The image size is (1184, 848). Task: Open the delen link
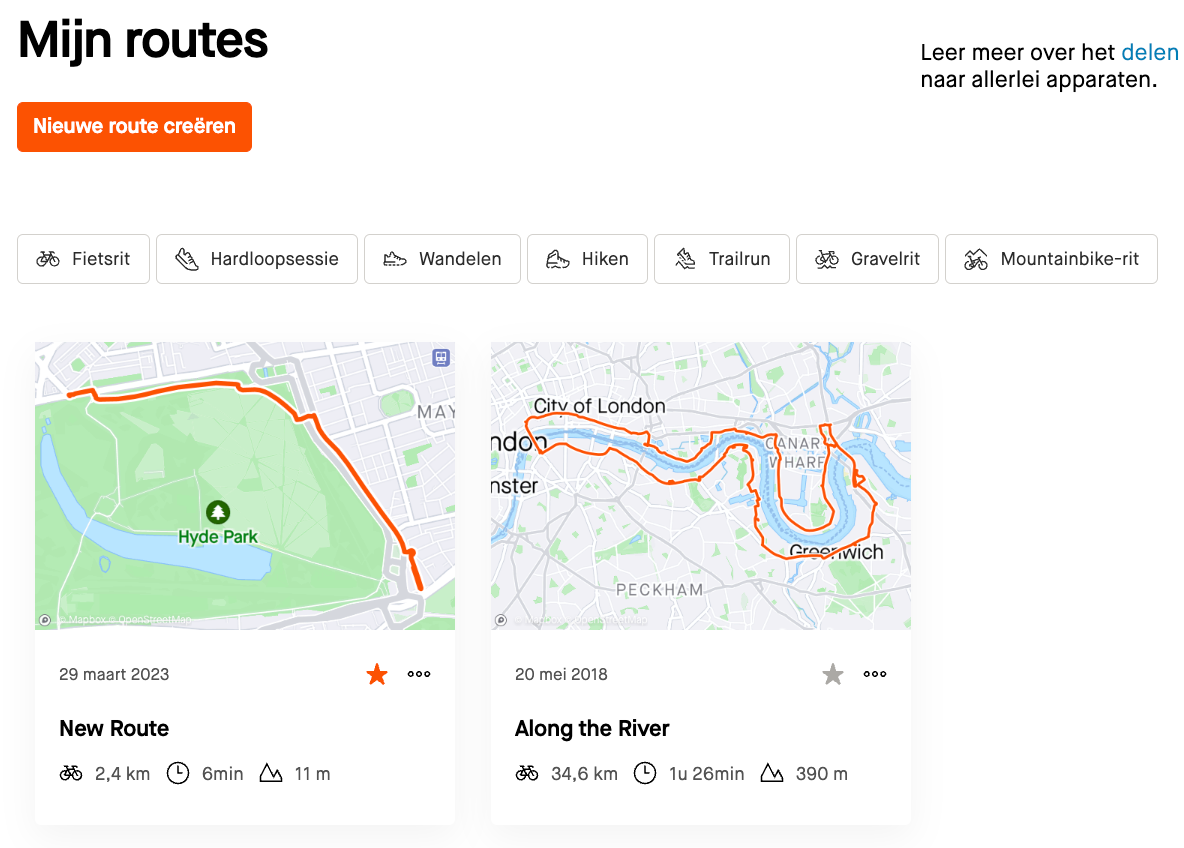click(x=1150, y=52)
